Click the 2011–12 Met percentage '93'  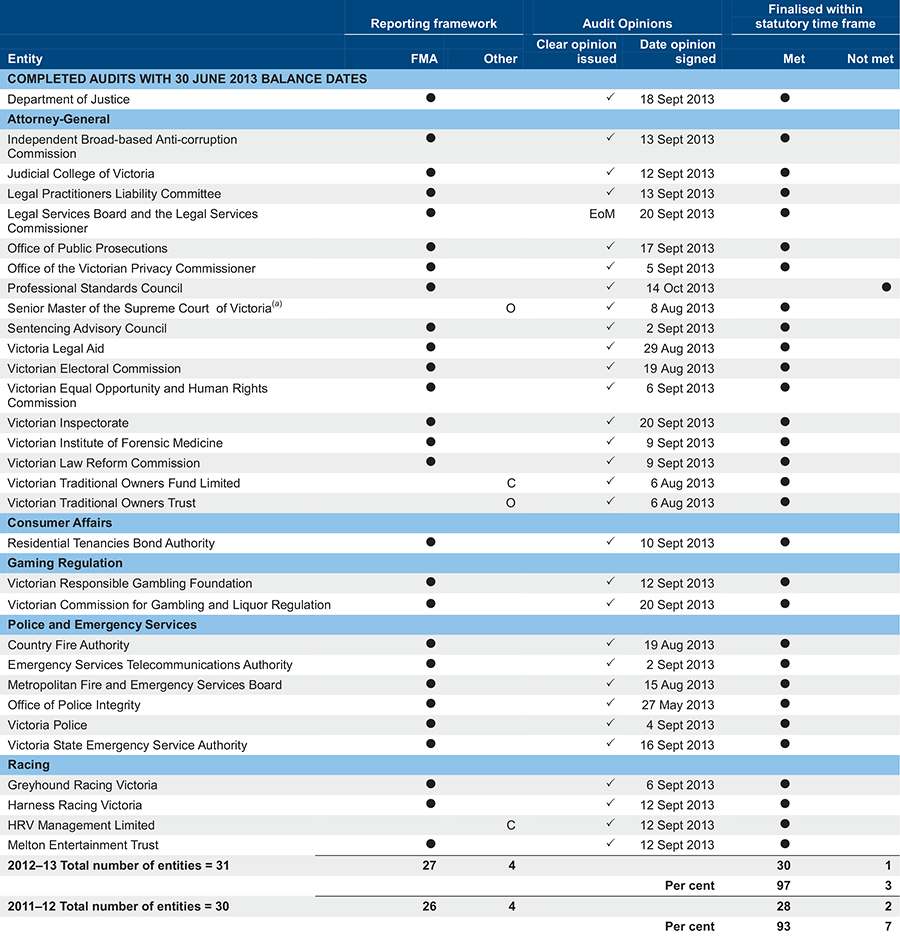(783, 926)
